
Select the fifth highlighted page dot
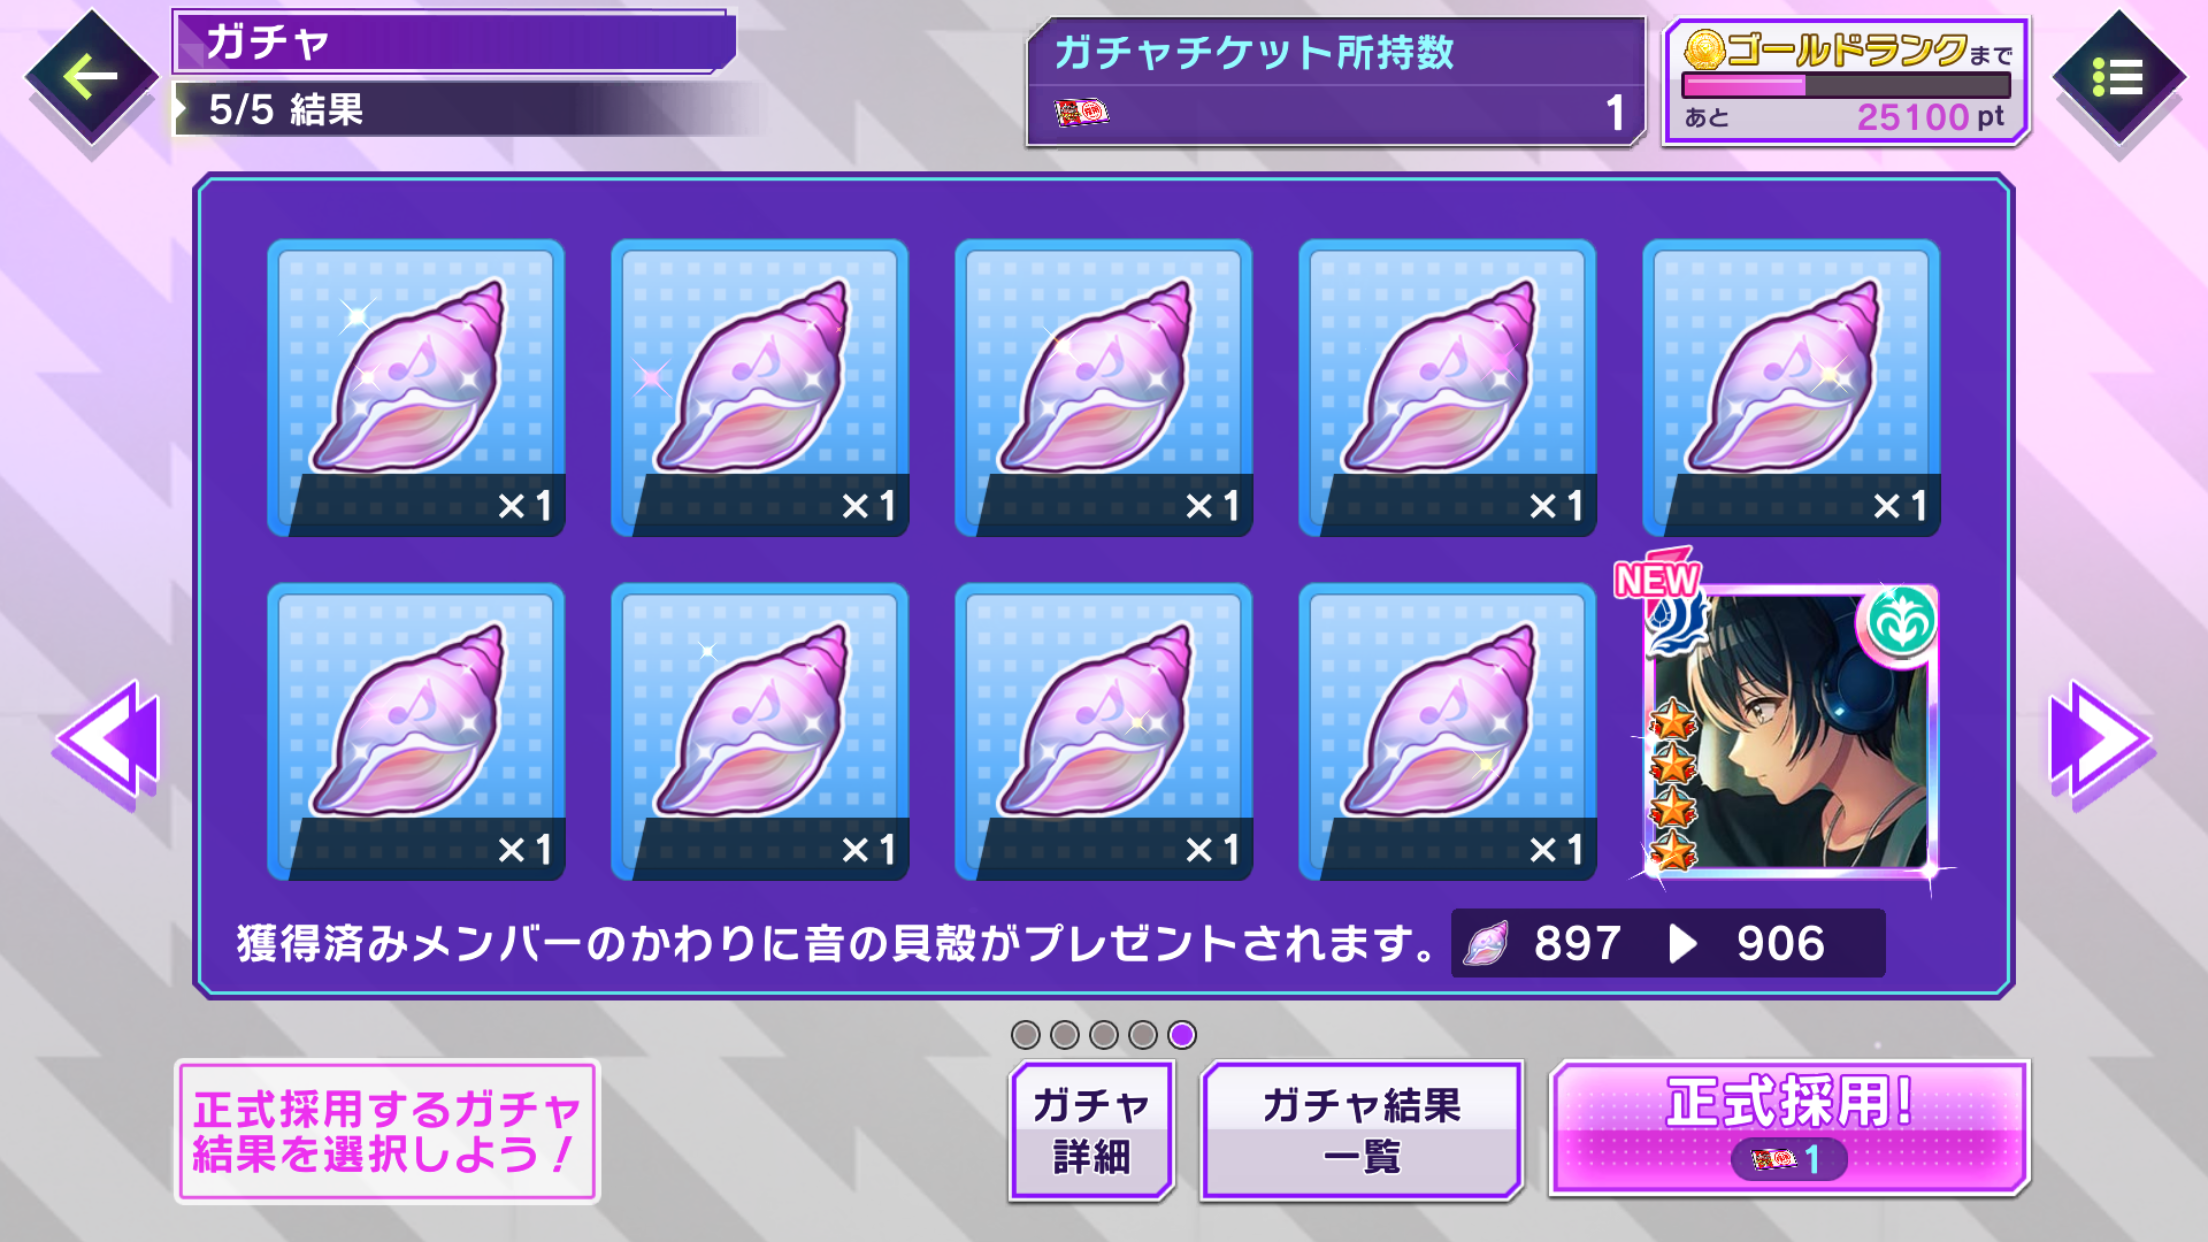1182,1035
